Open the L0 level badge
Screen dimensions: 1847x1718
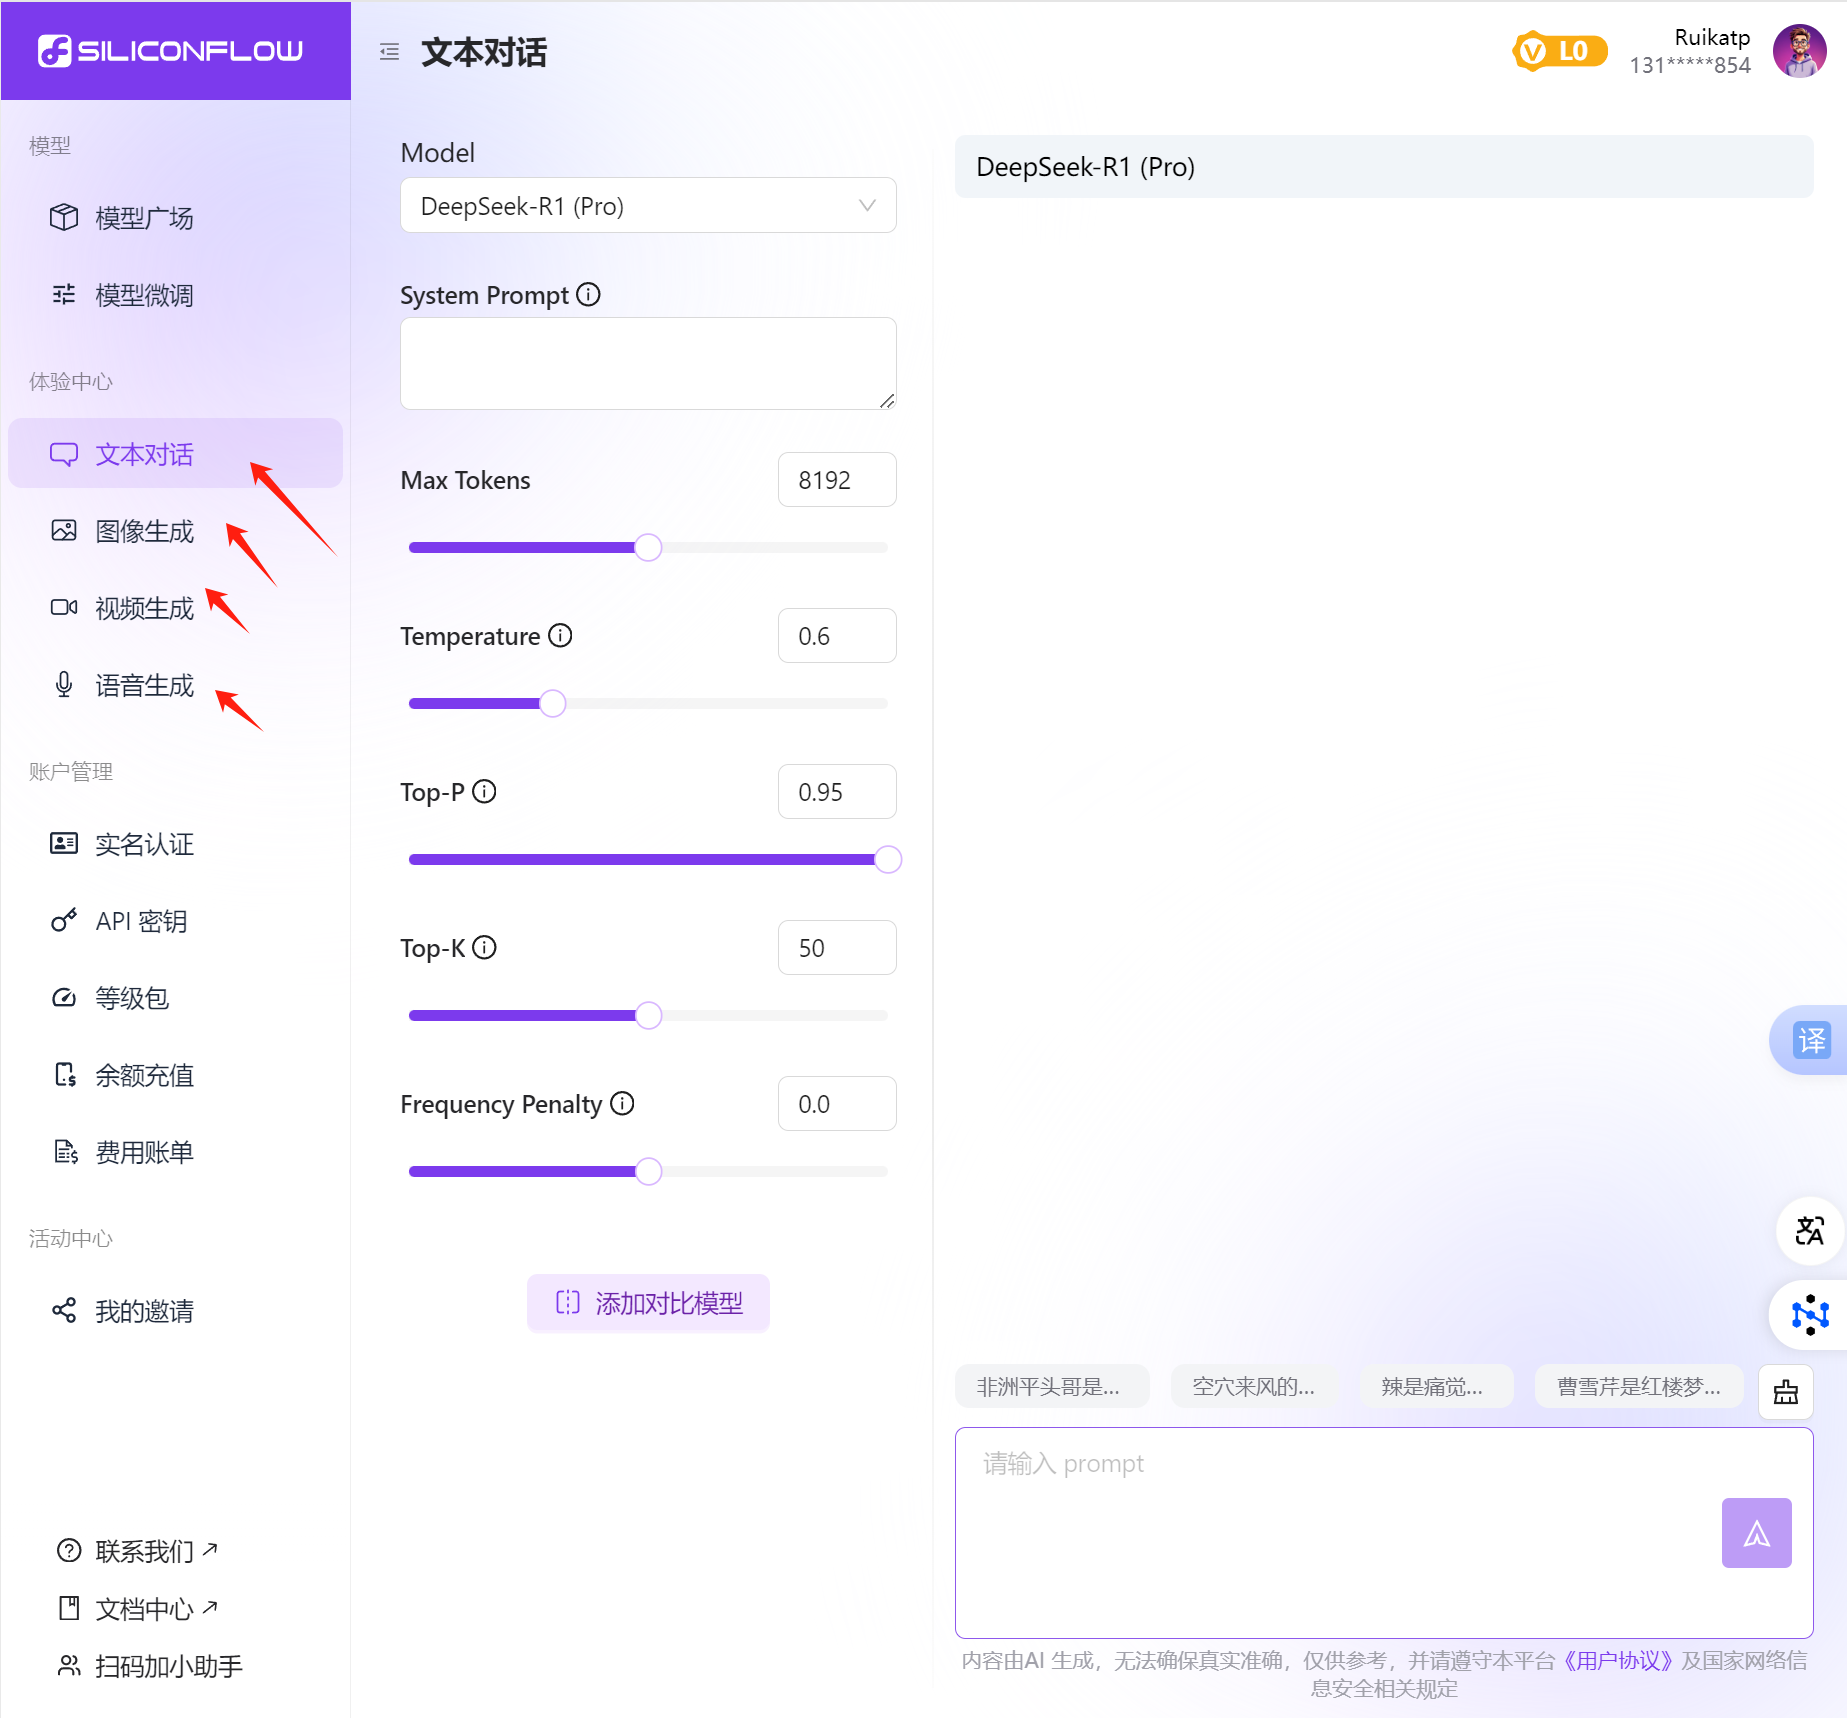tap(1560, 51)
